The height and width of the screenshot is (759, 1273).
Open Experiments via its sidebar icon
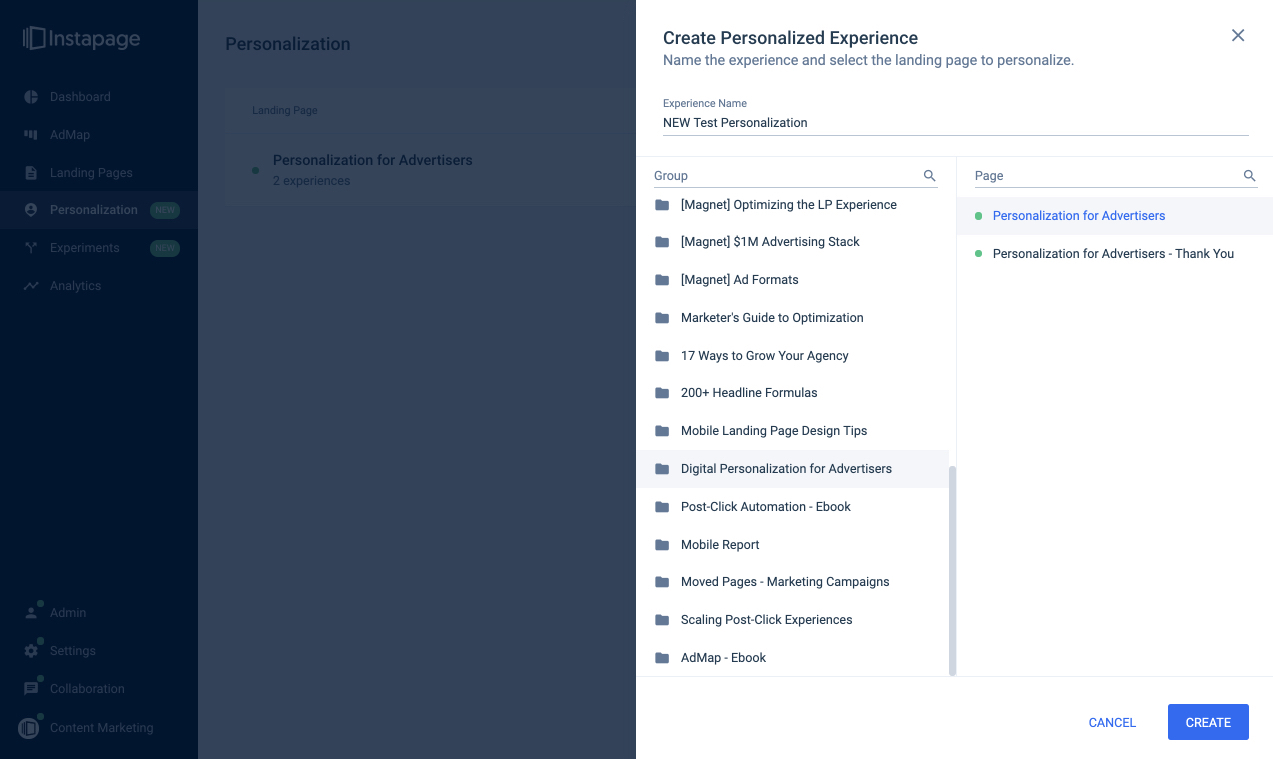click(x=32, y=247)
